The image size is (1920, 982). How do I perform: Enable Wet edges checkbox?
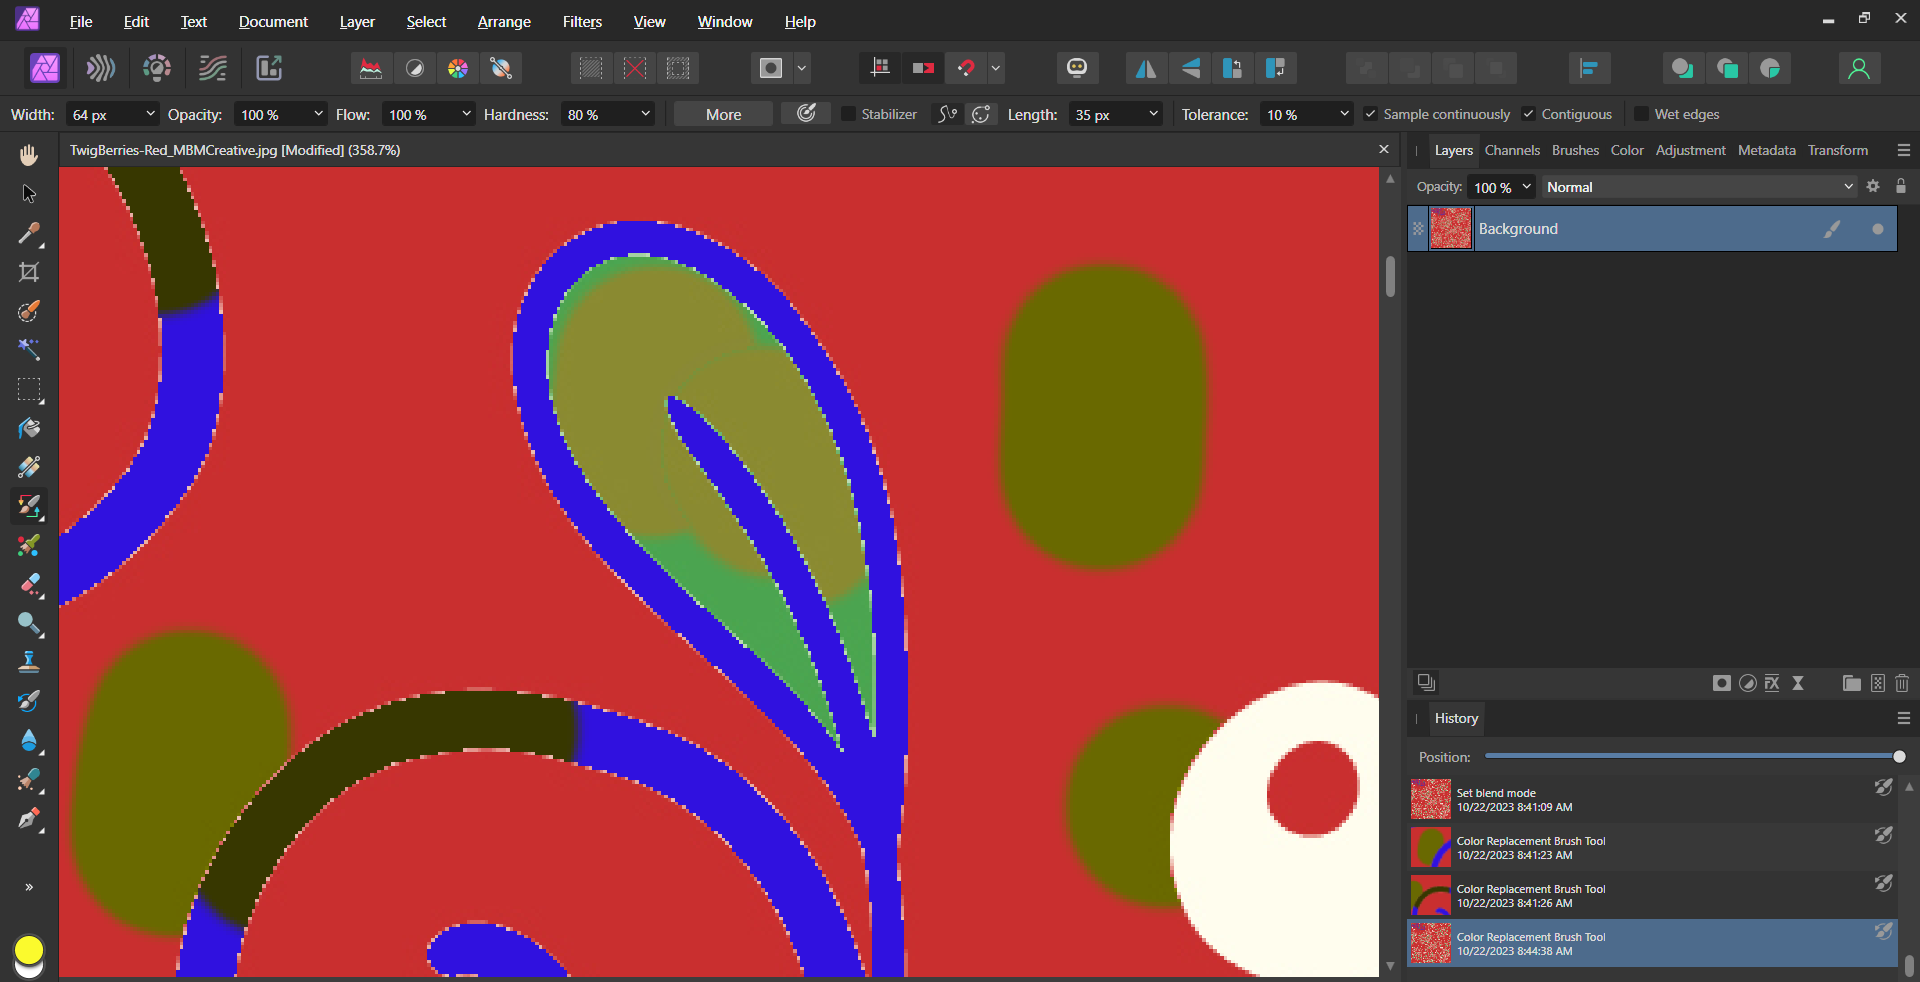click(1641, 114)
